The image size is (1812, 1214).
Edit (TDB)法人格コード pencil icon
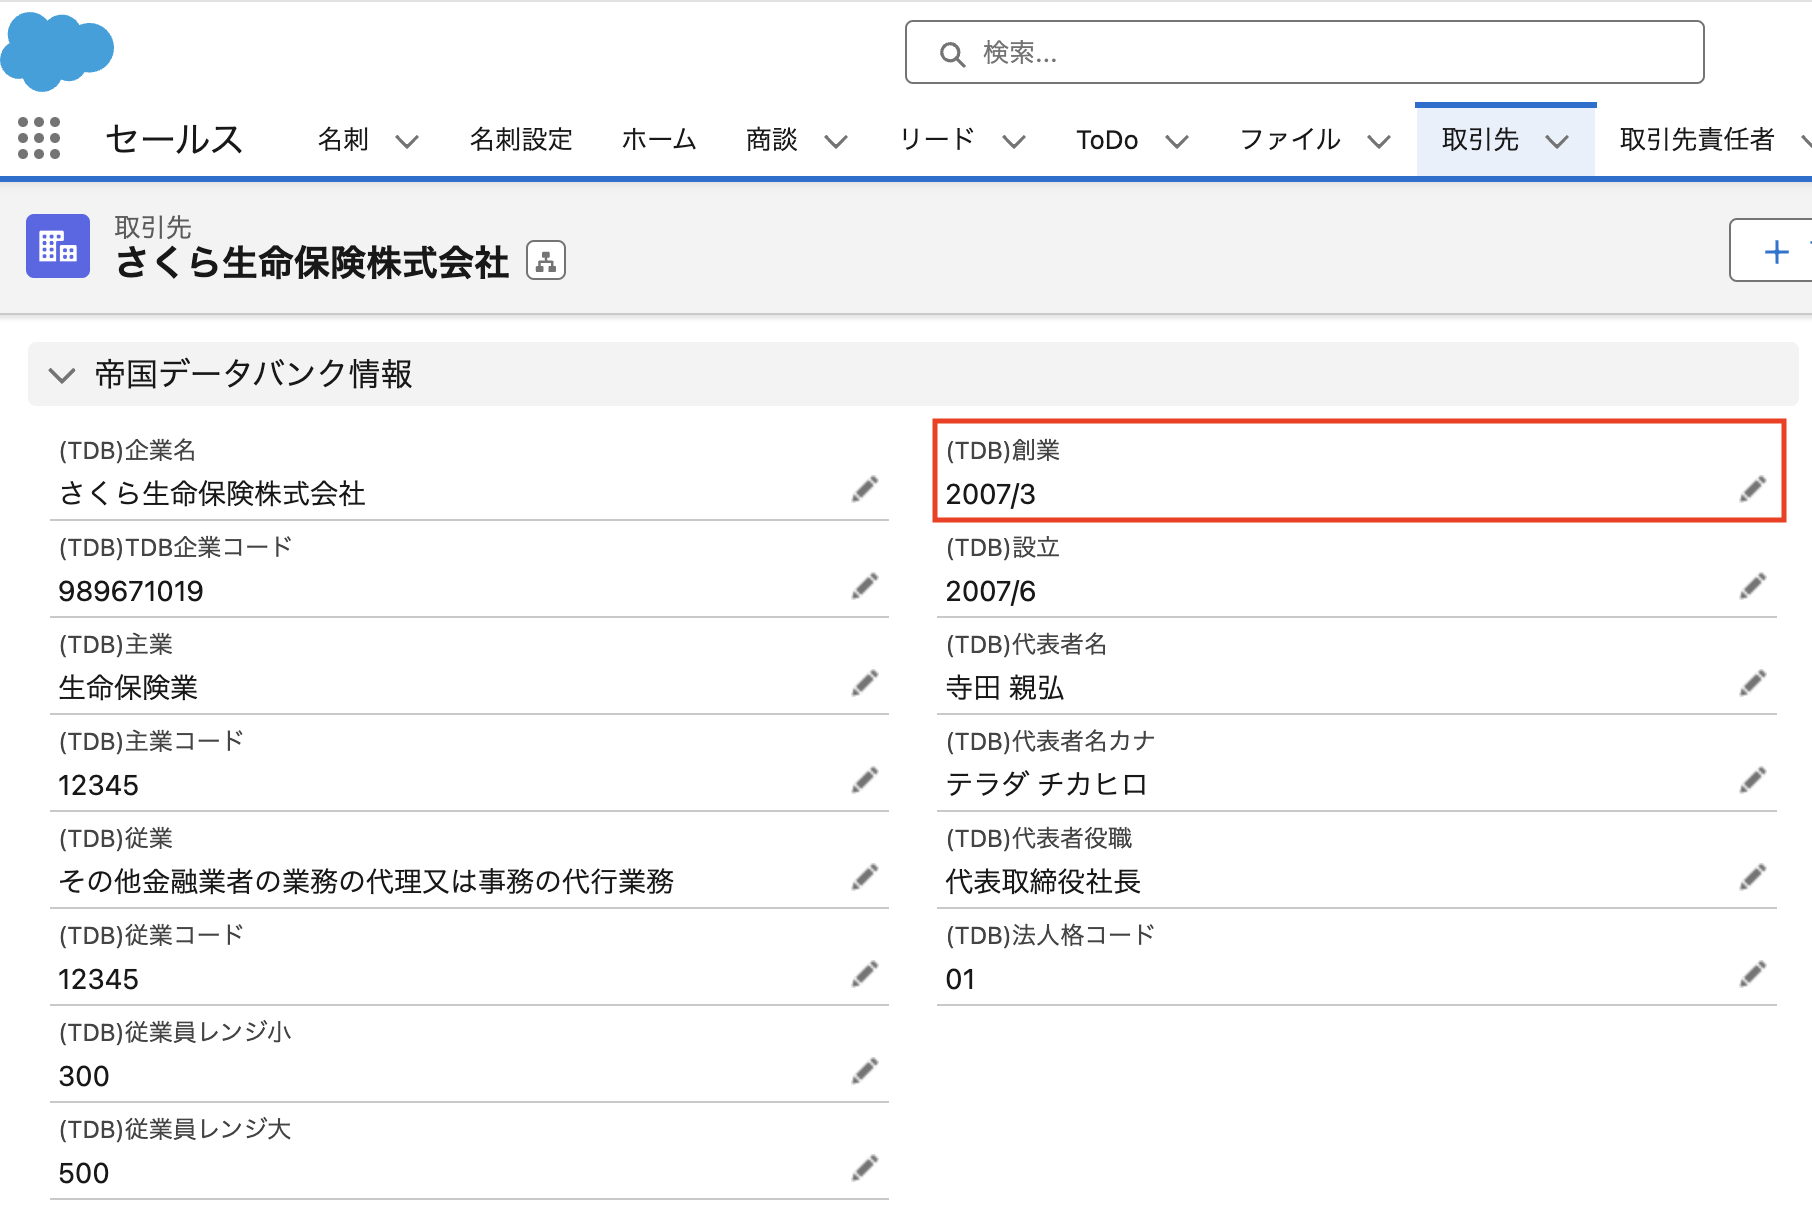pyautogui.click(x=1752, y=974)
